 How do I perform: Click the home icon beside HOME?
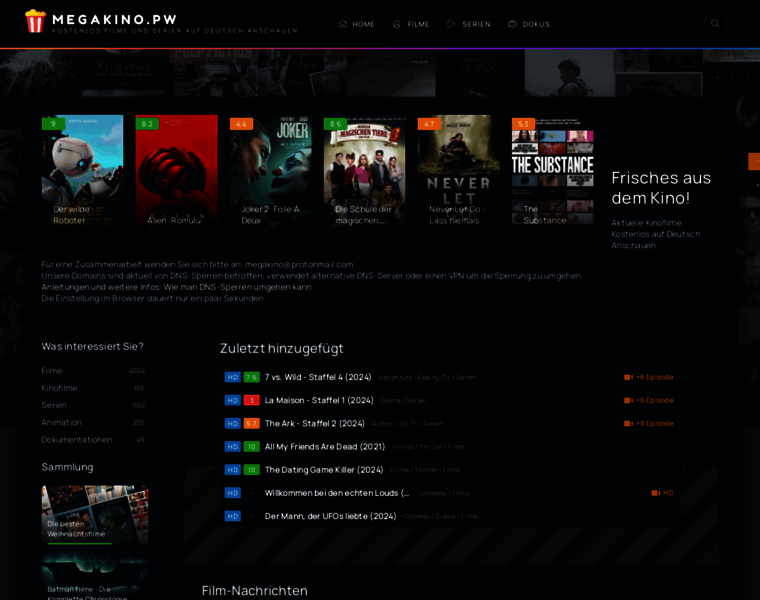[343, 24]
